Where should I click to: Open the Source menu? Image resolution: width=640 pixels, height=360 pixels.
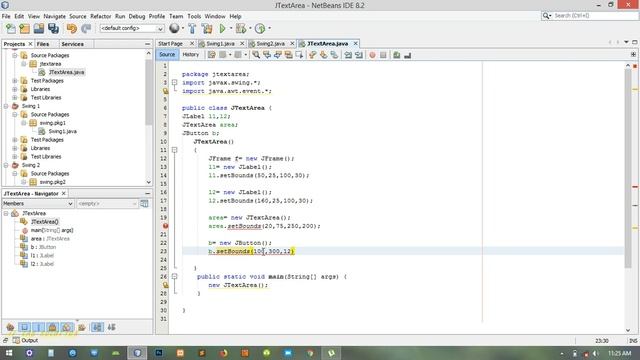coord(78,16)
